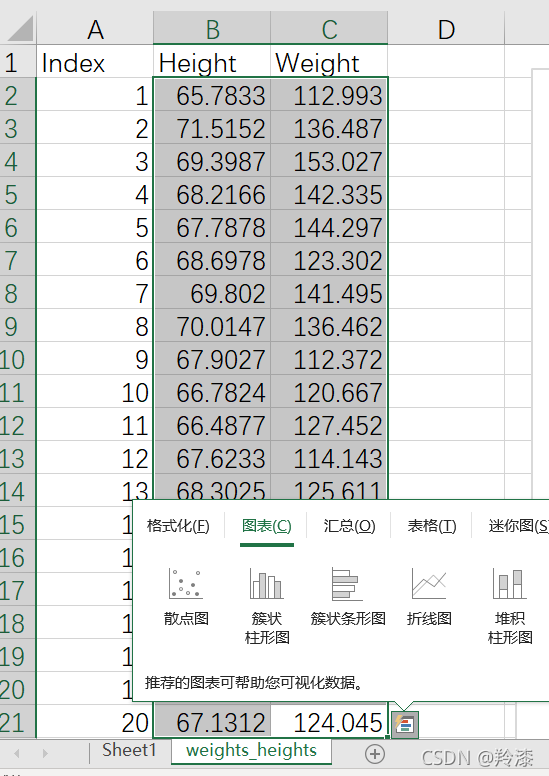
Task: Go to next sheet with right arrow
Action: pyautogui.click(x=46, y=754)
